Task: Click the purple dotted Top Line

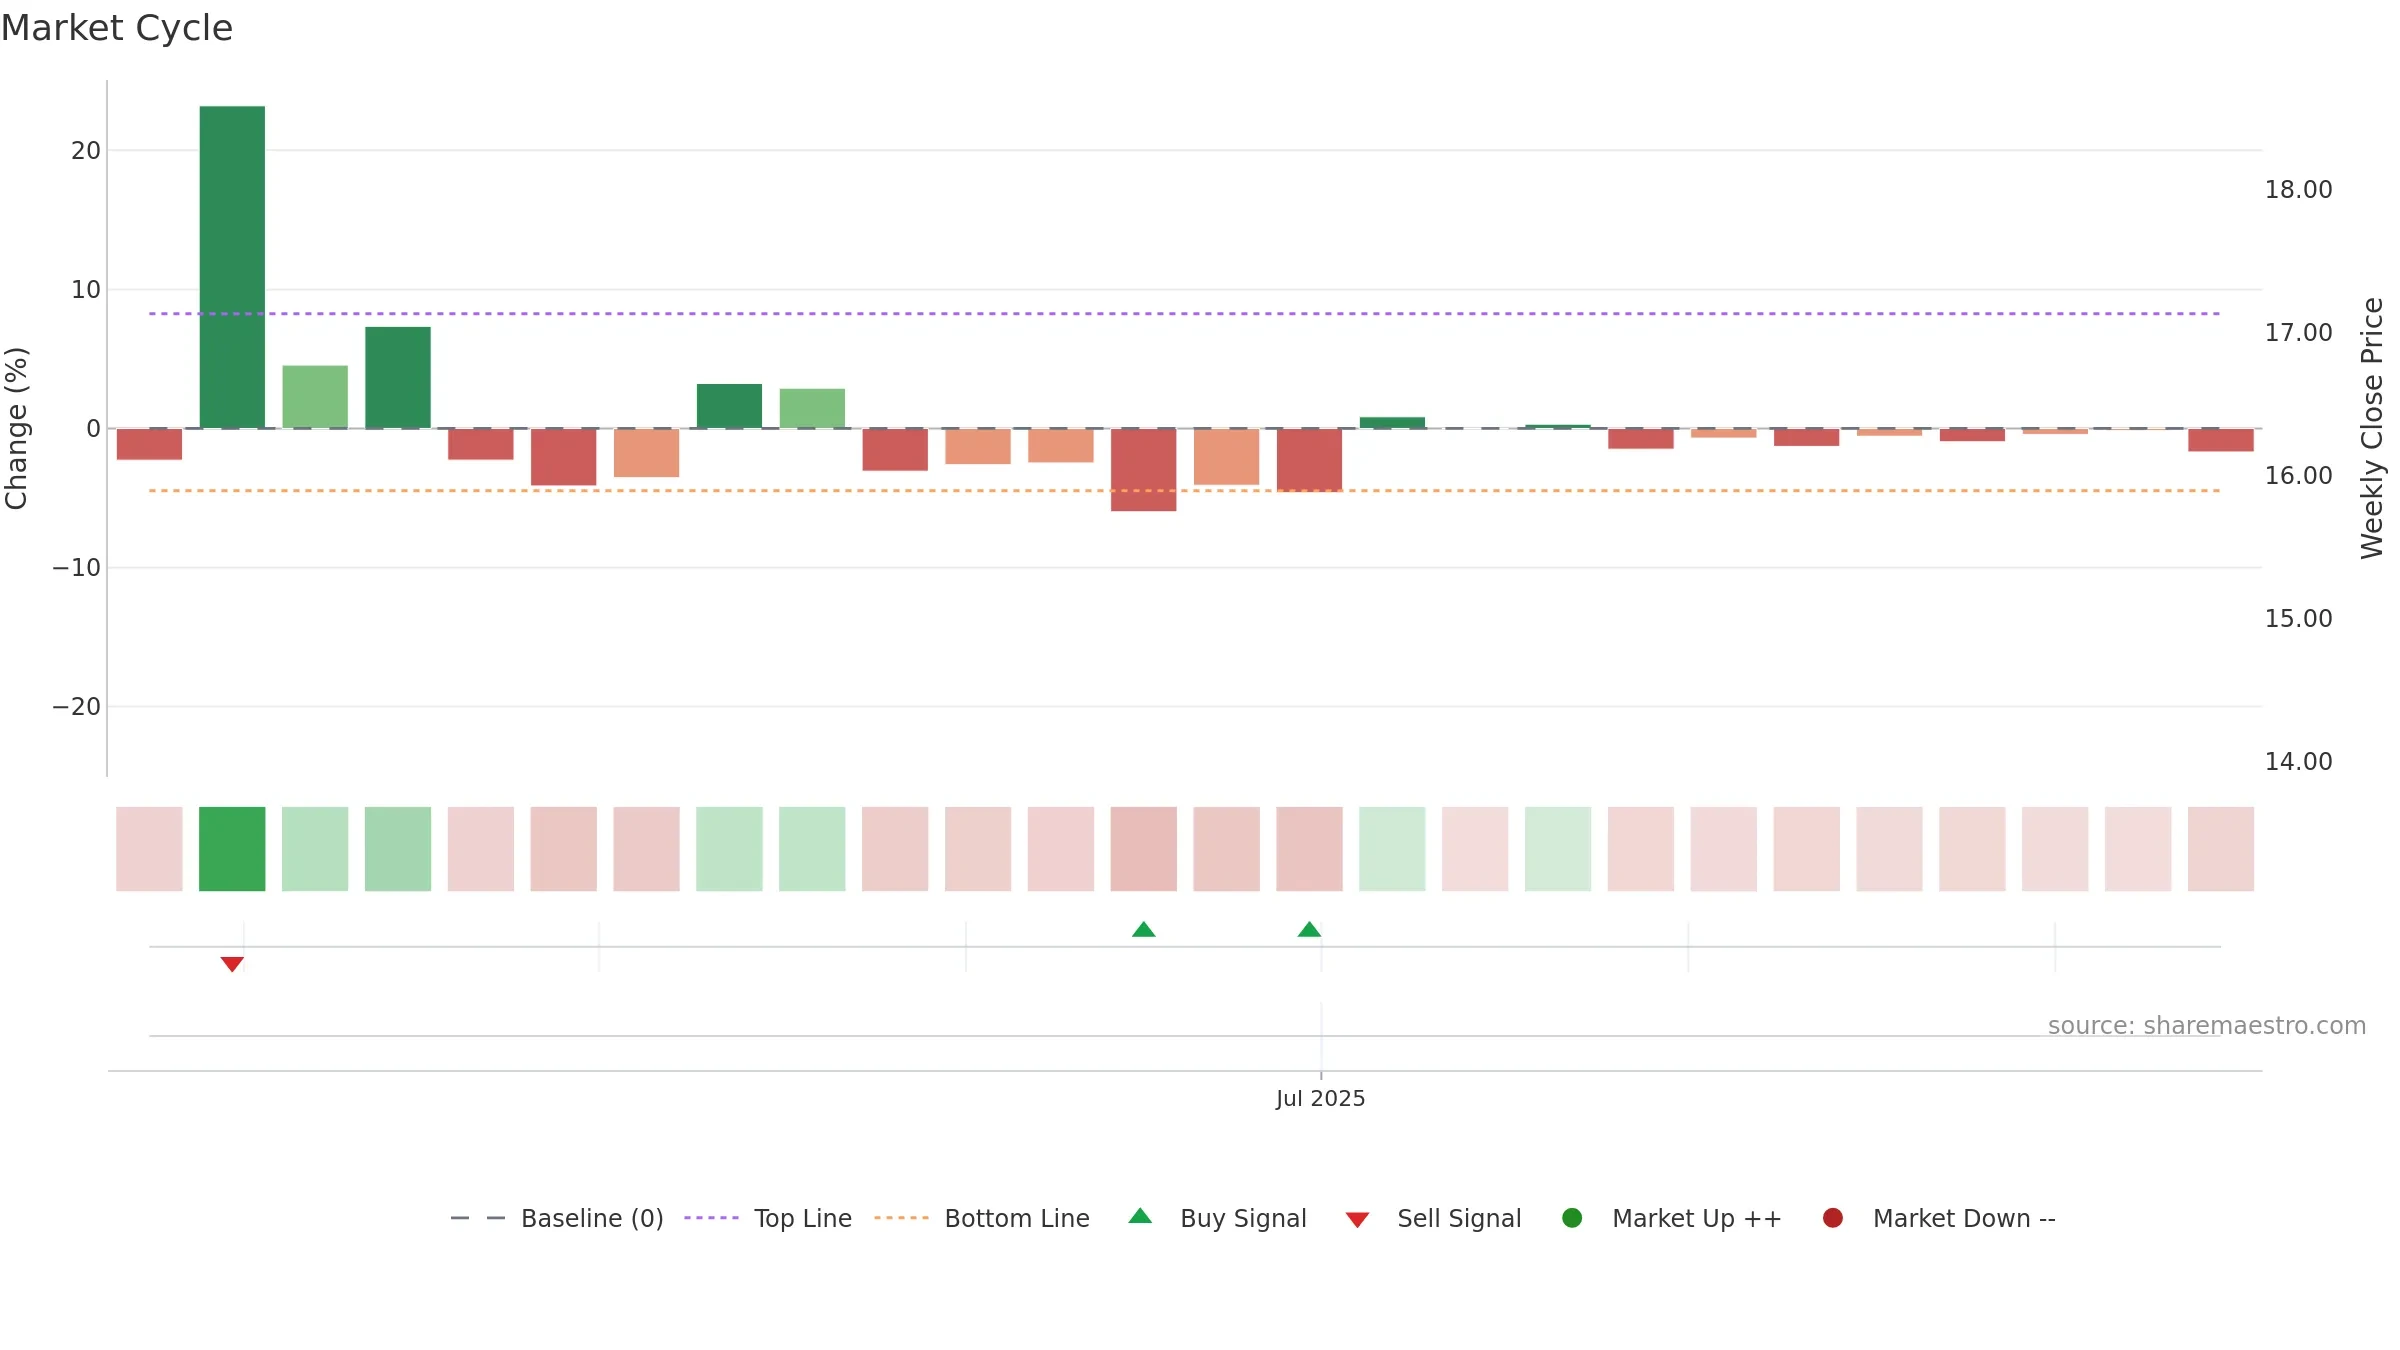Action: click(1184, 314)
